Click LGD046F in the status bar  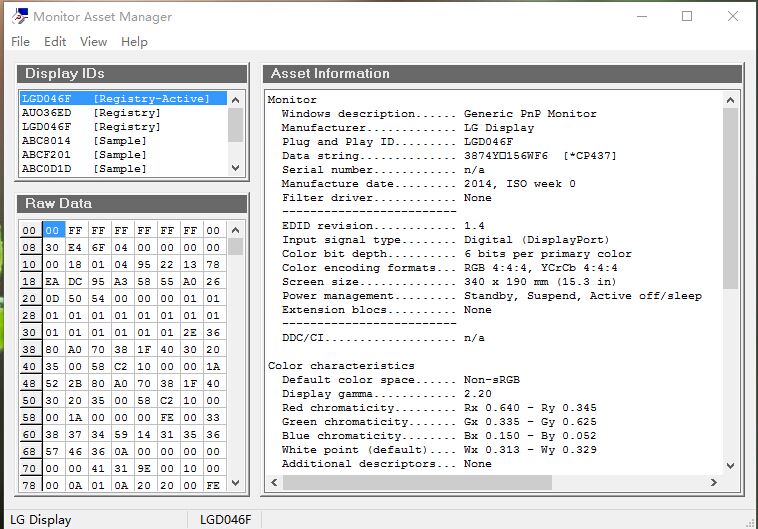(226, 520)
